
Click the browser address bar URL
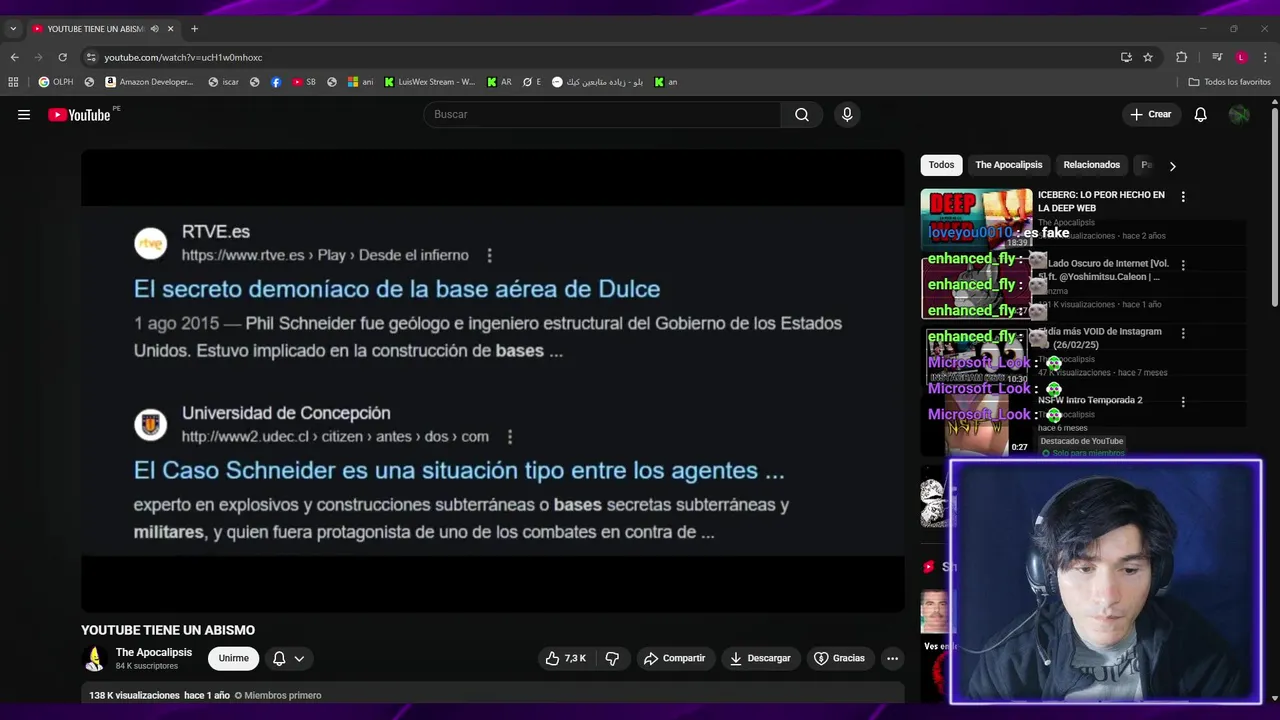point(183,57)
